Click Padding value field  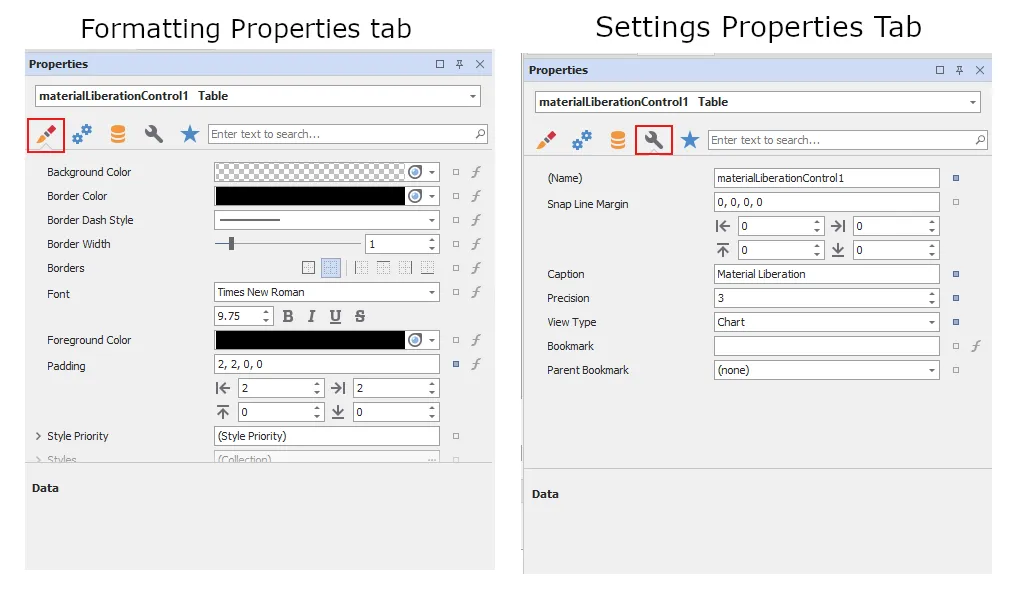(327, 364)
